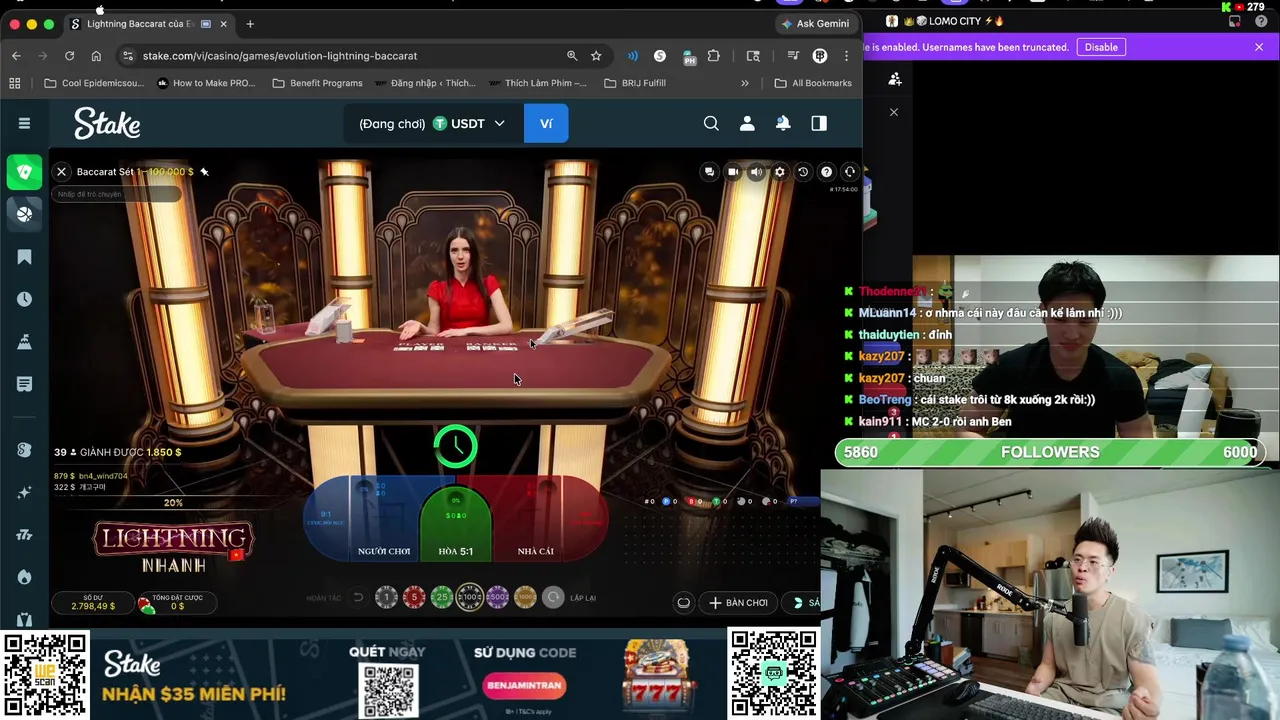Viewport: 1280px width, 720px height.
Task: Repeat bet with LẶP LẠI button
Action: point(553,598)
